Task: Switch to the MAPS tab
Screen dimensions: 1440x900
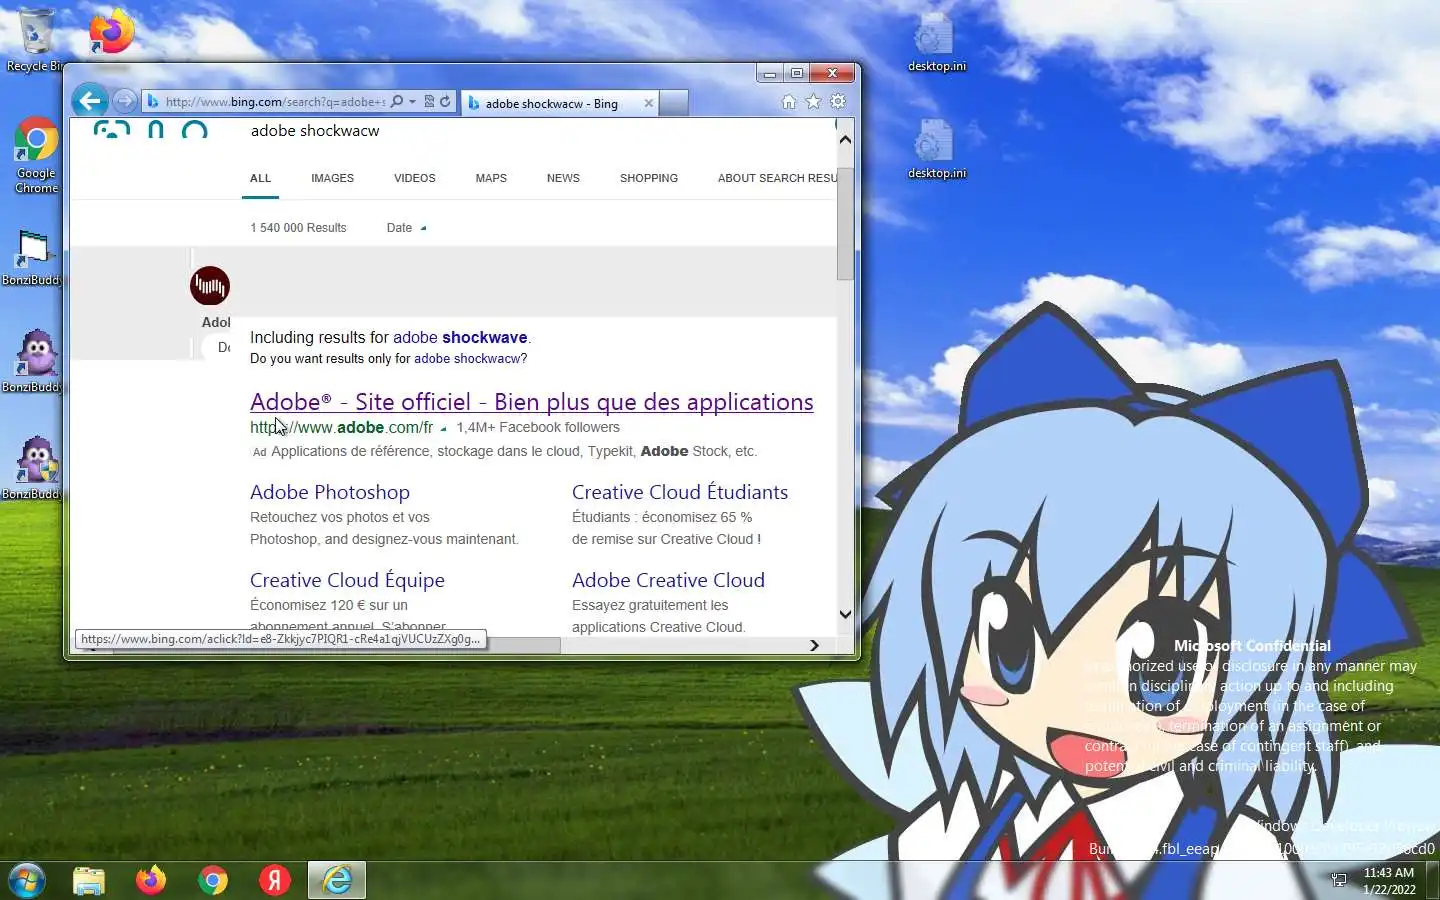Action: [x=491, y=178]
